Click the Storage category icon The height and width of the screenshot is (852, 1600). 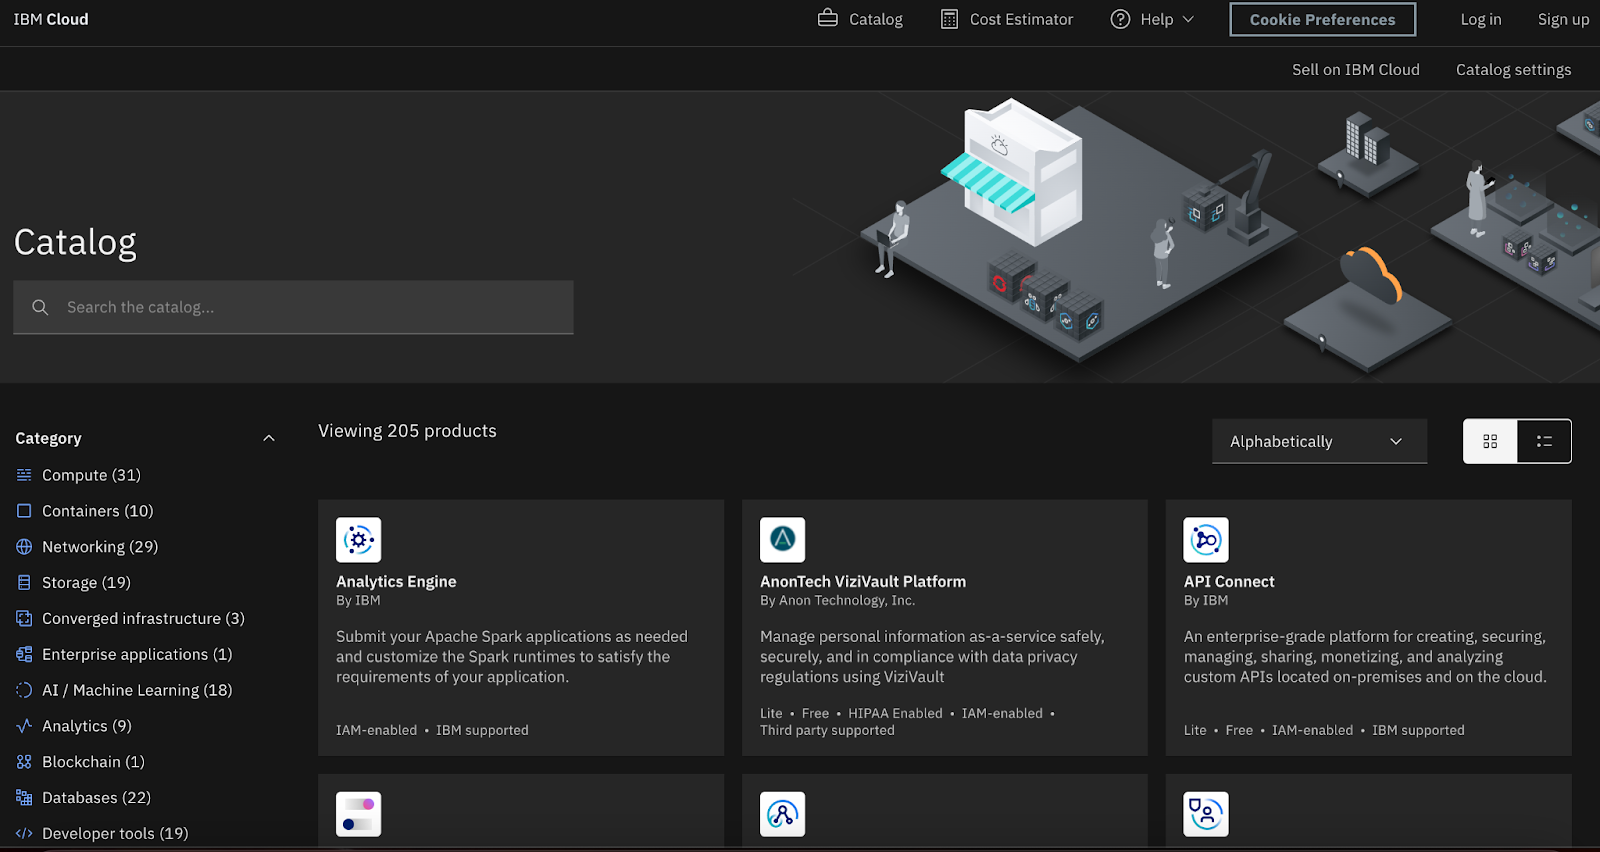pyautogui.click(x=24, y=582)
